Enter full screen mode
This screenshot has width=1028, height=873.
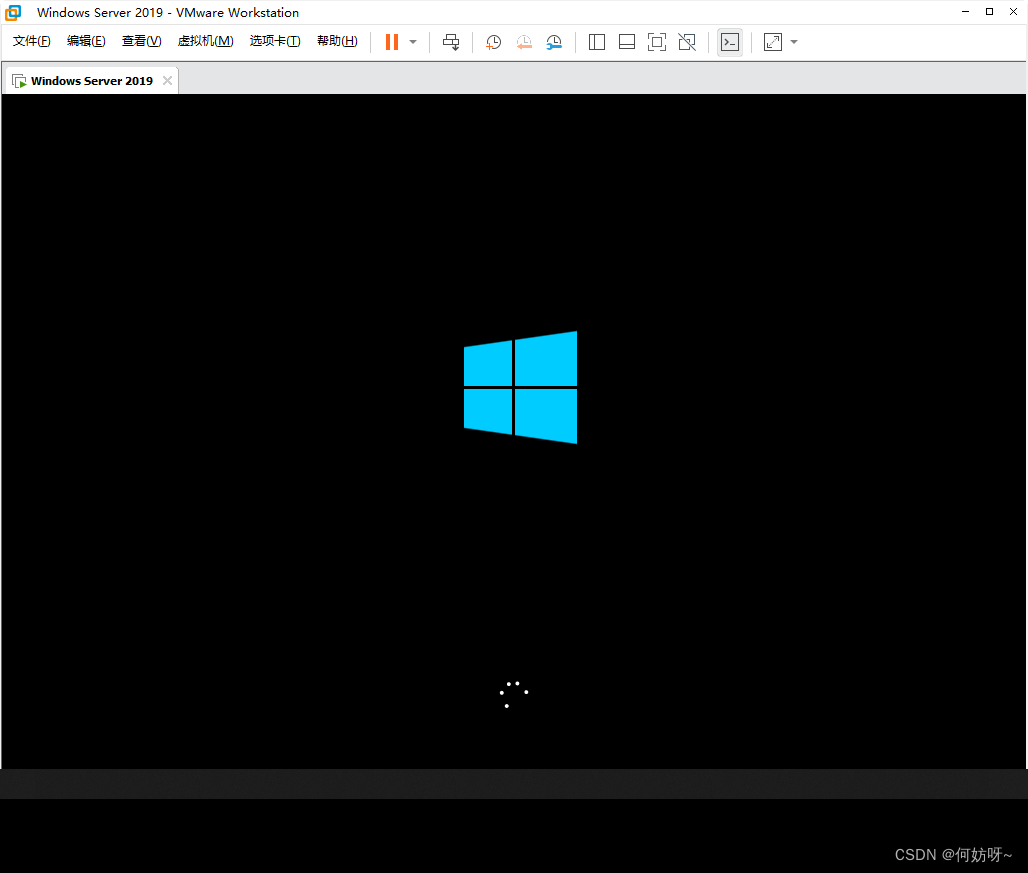point(657,42)
